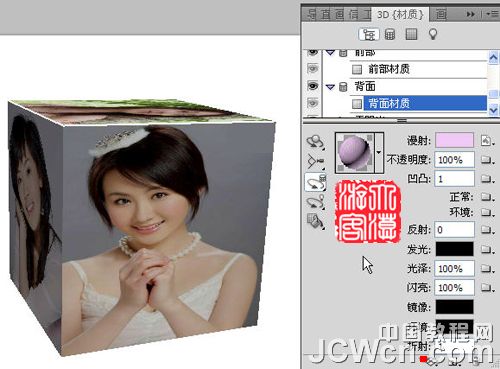Select the 3D object rotate tool icon

pyautogui.click(x=315, y=142)
